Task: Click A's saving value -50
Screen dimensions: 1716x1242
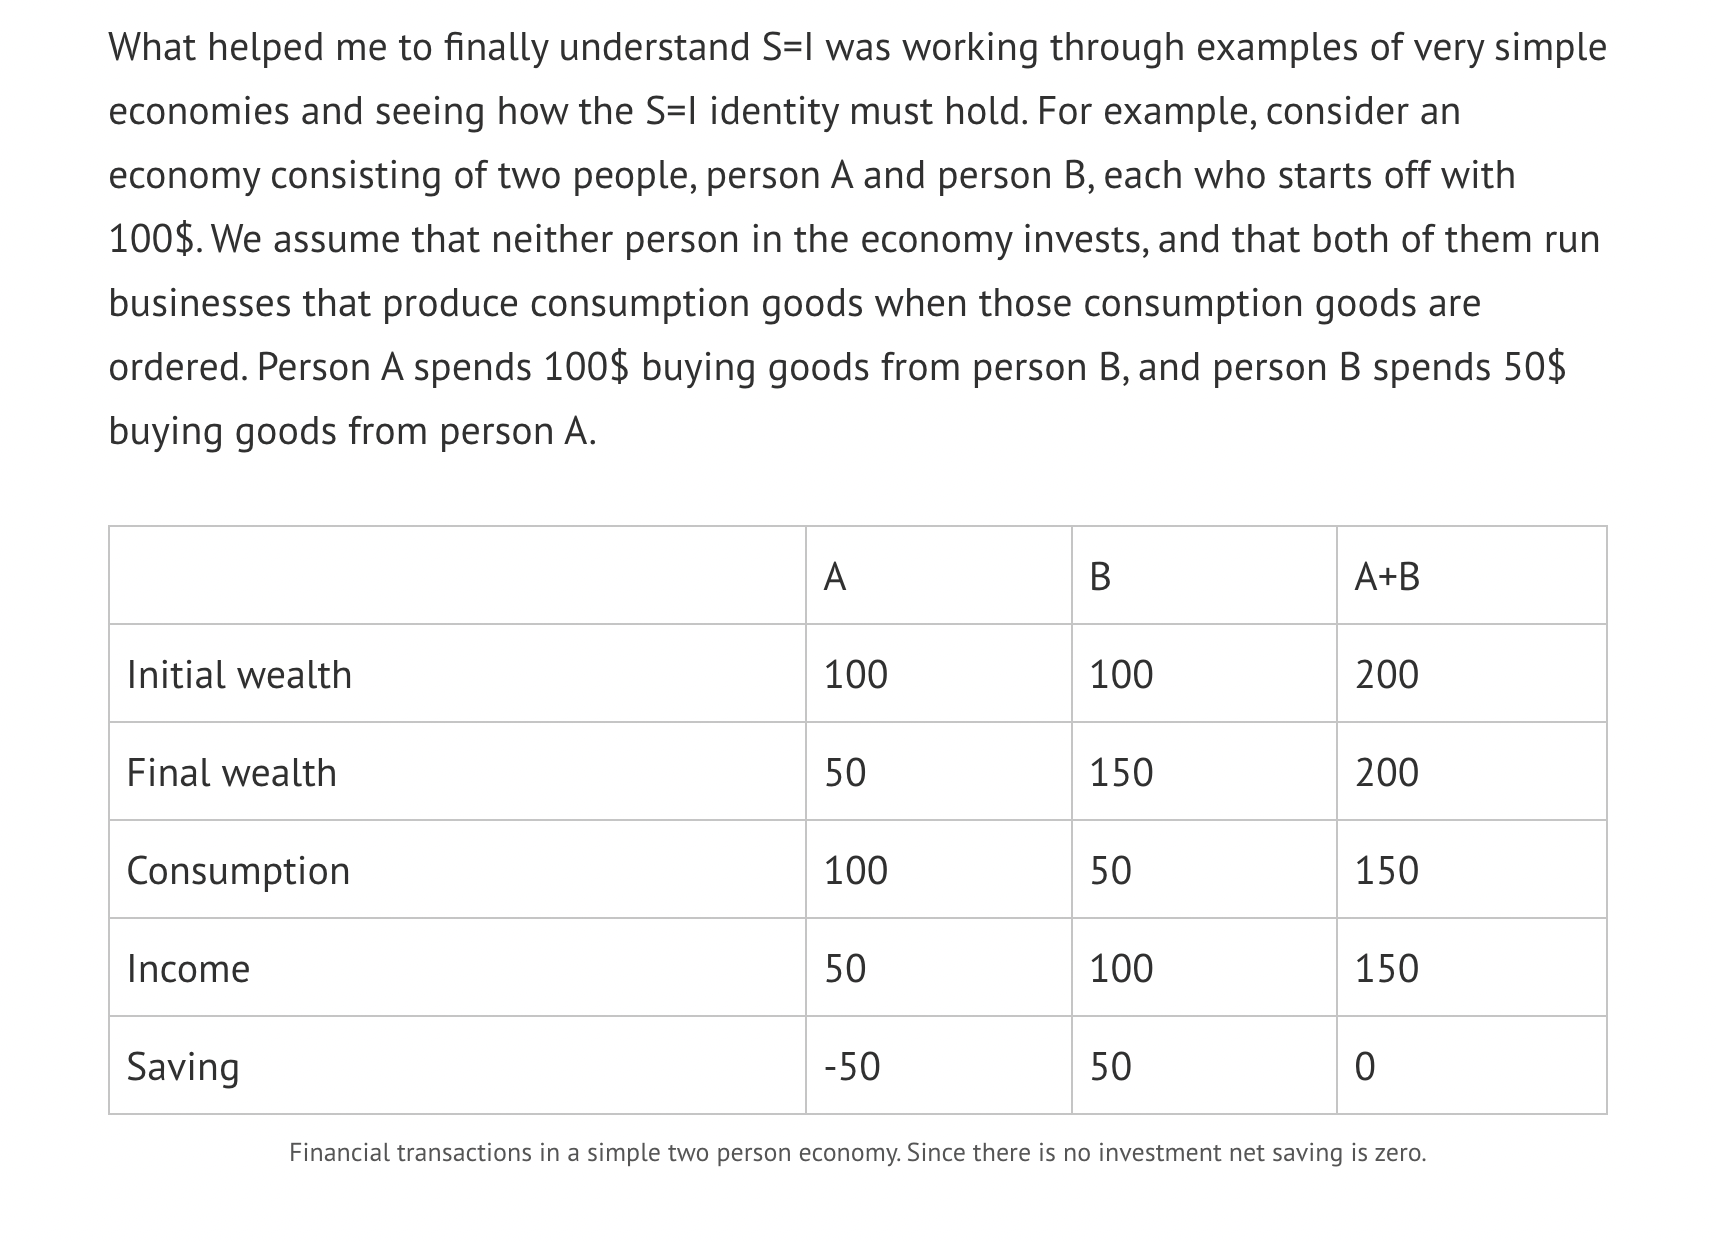Action: click(x=852, y=1067)
